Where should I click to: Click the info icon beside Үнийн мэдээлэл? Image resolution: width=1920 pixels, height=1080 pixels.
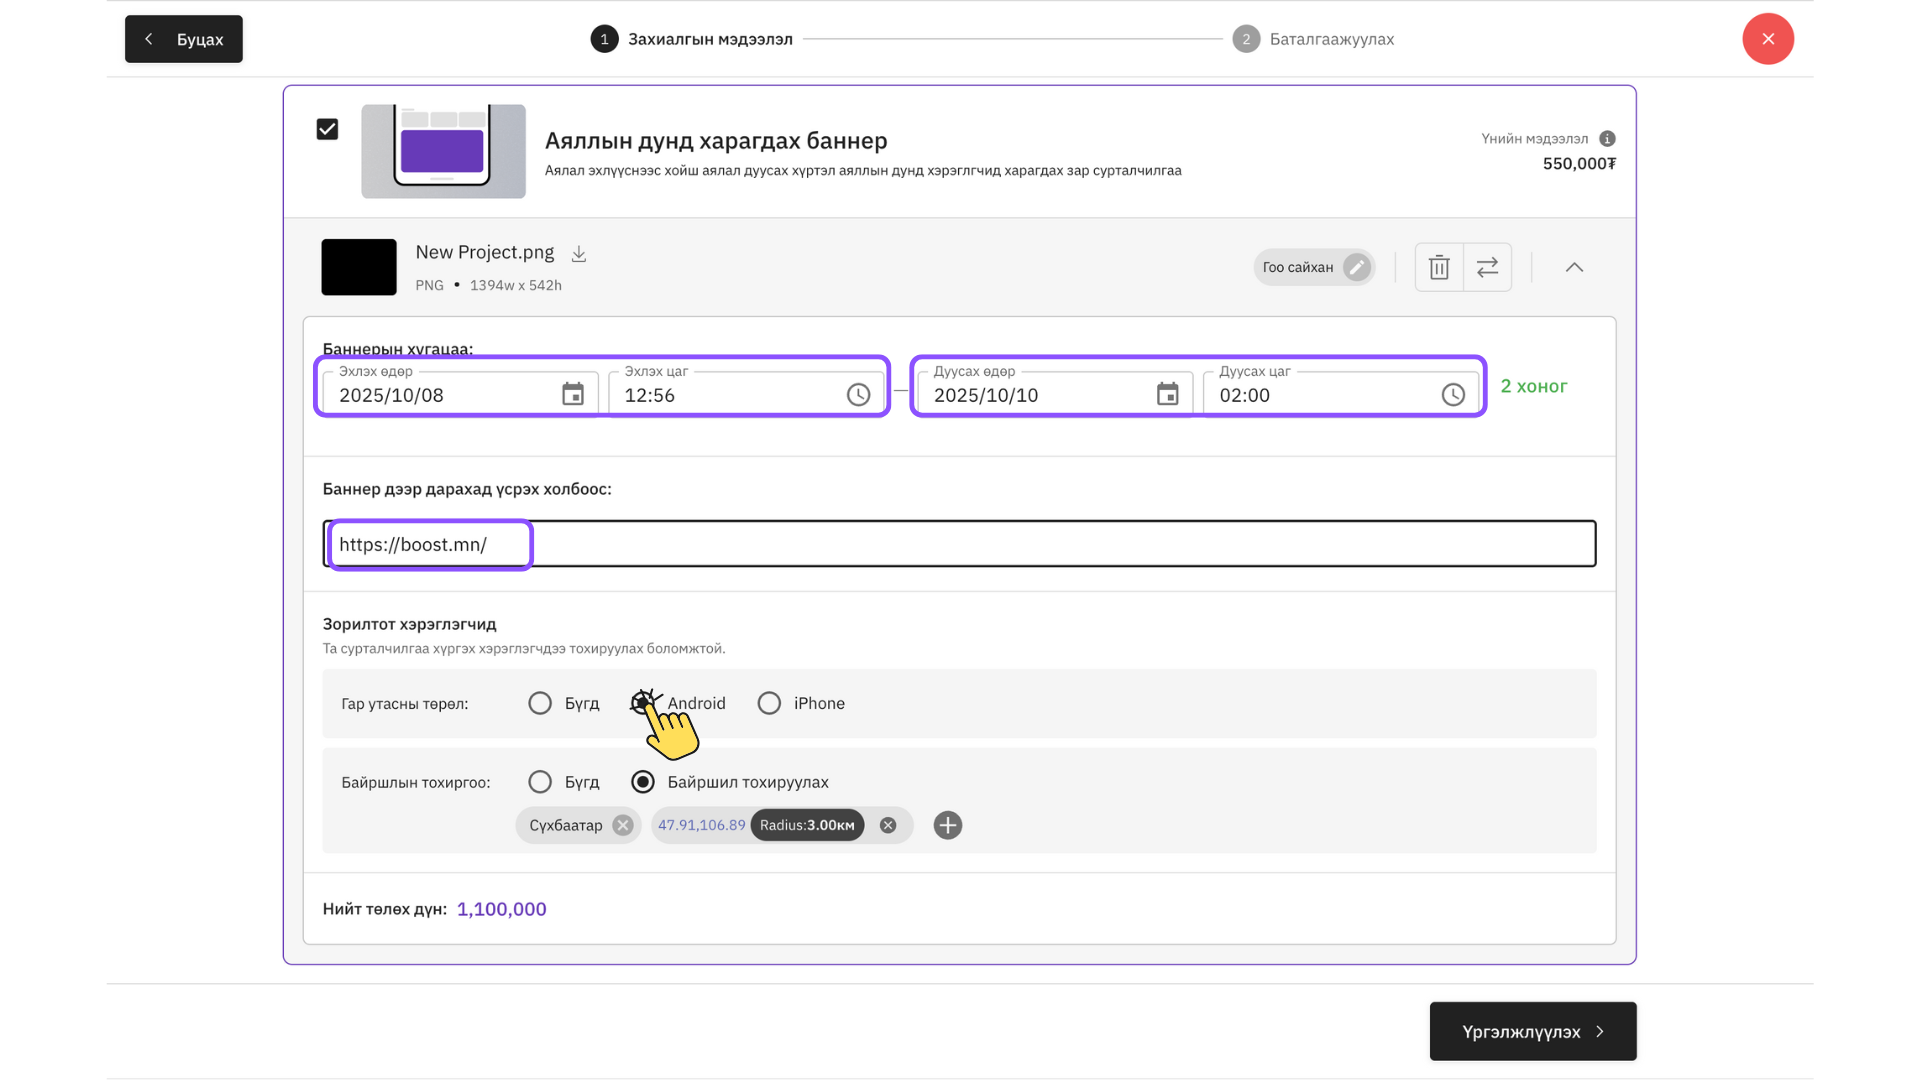coord(1607,139)
